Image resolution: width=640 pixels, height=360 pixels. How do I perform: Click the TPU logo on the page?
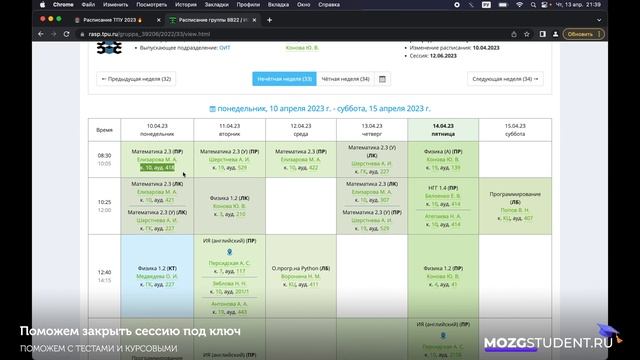pyautogui.click(x=109, y=47)
